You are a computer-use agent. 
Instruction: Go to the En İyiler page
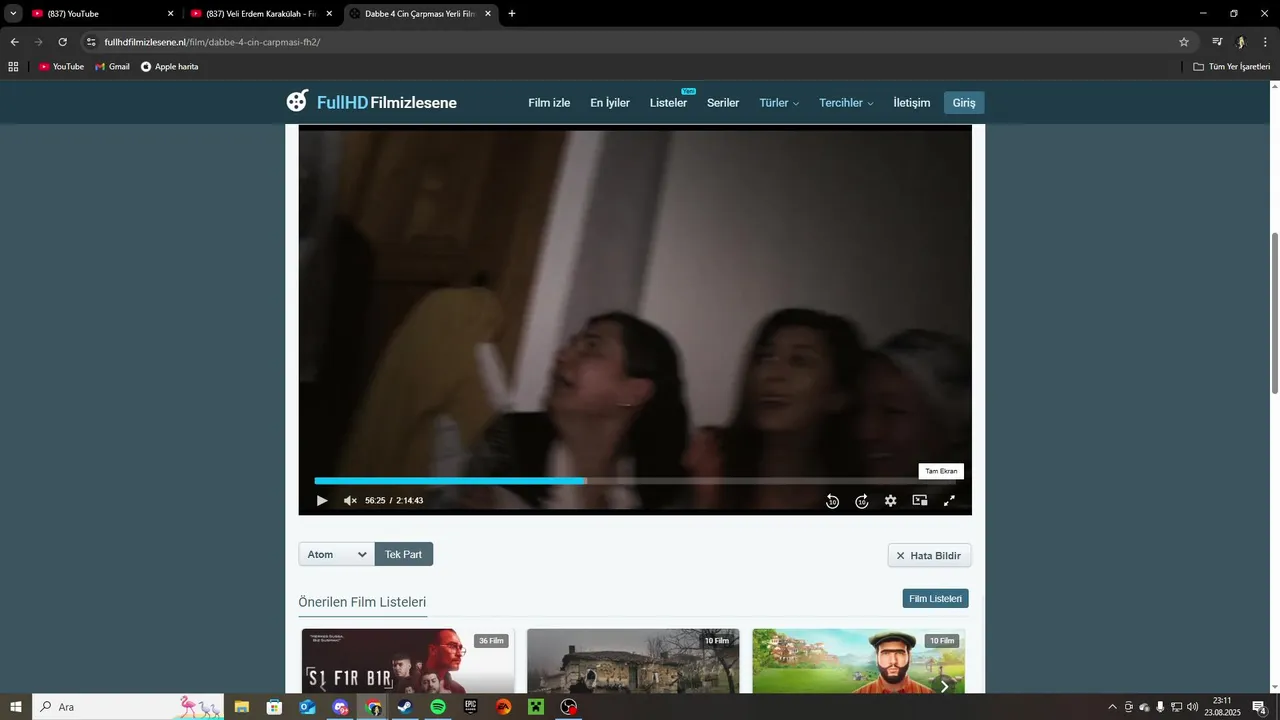click(x=610, y=103)
